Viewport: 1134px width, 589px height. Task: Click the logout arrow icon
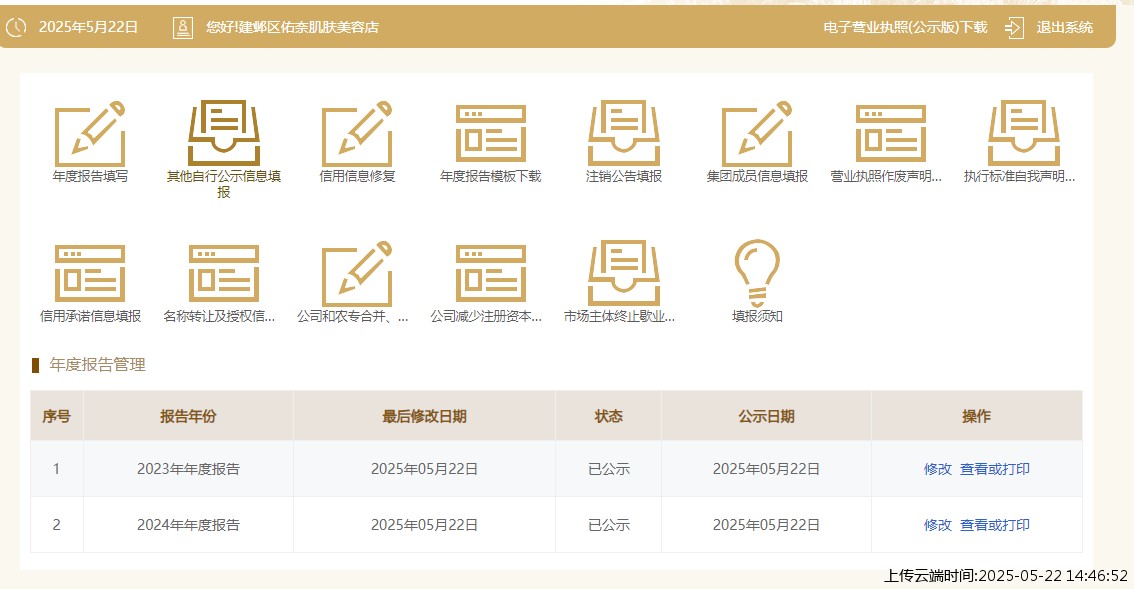pos(1015,27)
